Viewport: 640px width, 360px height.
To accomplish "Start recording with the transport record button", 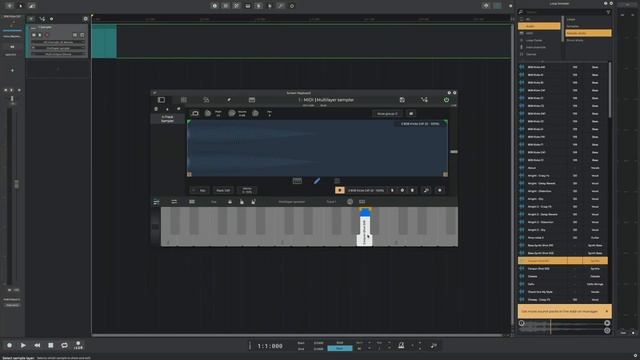I will tap(9, 345).
